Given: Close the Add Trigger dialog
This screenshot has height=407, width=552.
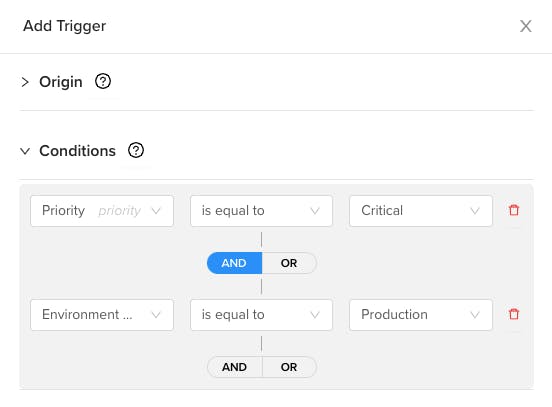Looking at the screenshot, I should (x=526, y=26).
